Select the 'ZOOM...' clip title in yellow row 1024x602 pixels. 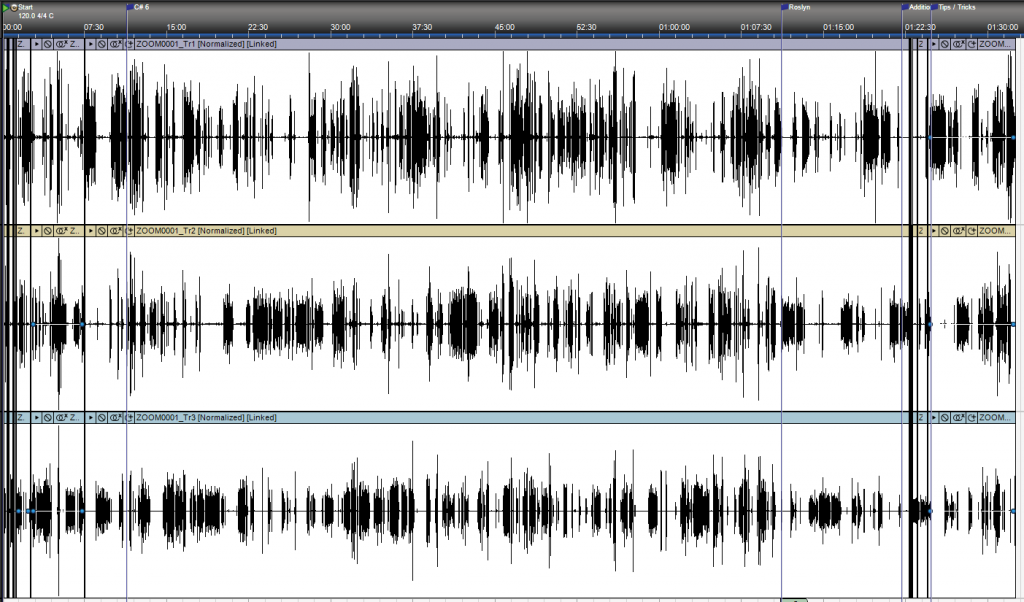(x=995, y=230)
